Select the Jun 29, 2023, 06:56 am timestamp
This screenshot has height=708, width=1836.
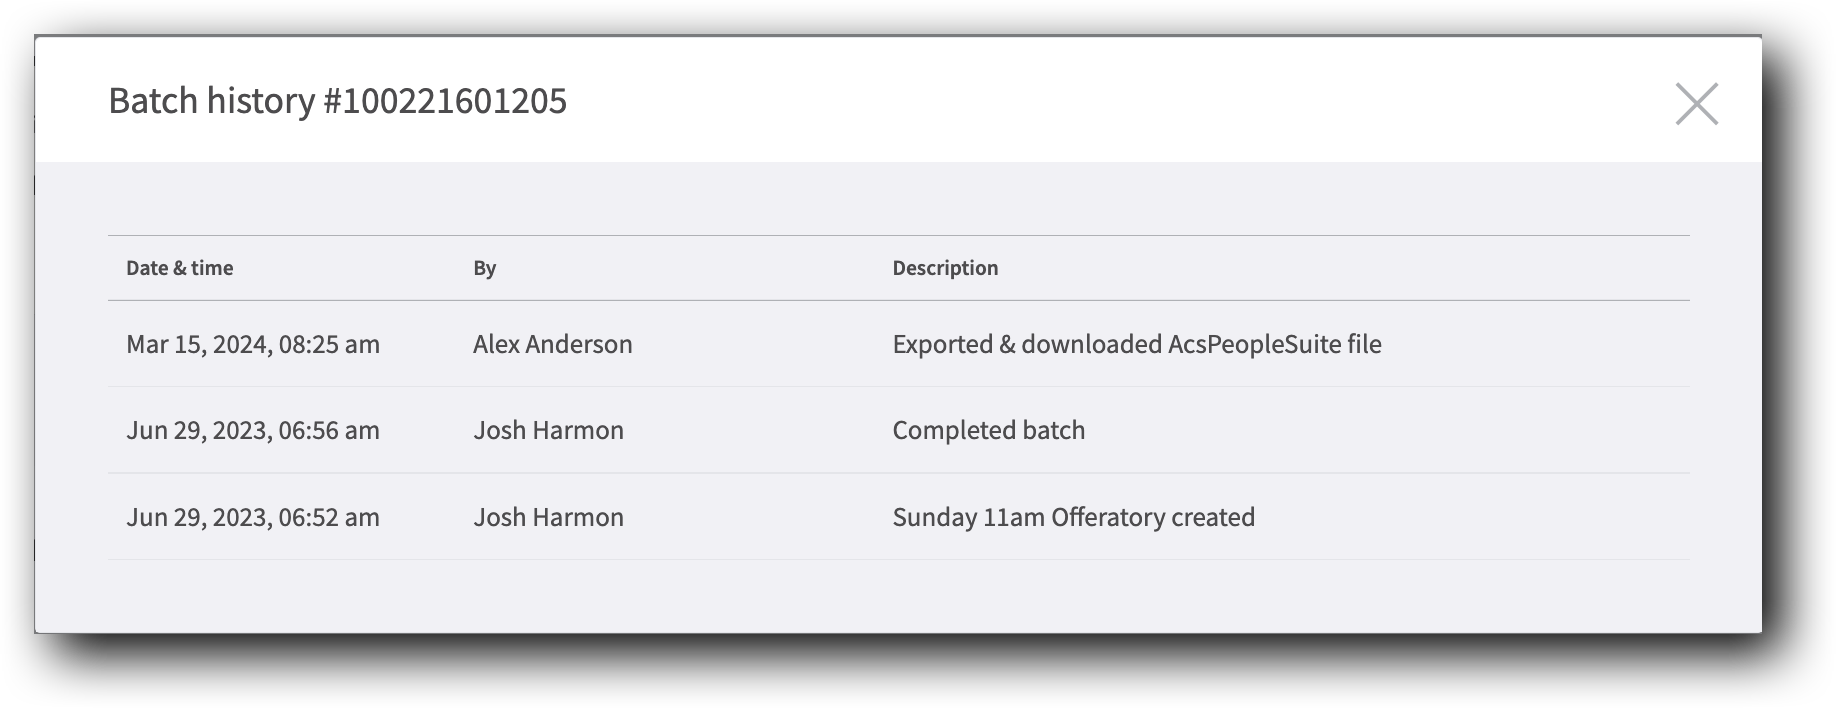253,430
